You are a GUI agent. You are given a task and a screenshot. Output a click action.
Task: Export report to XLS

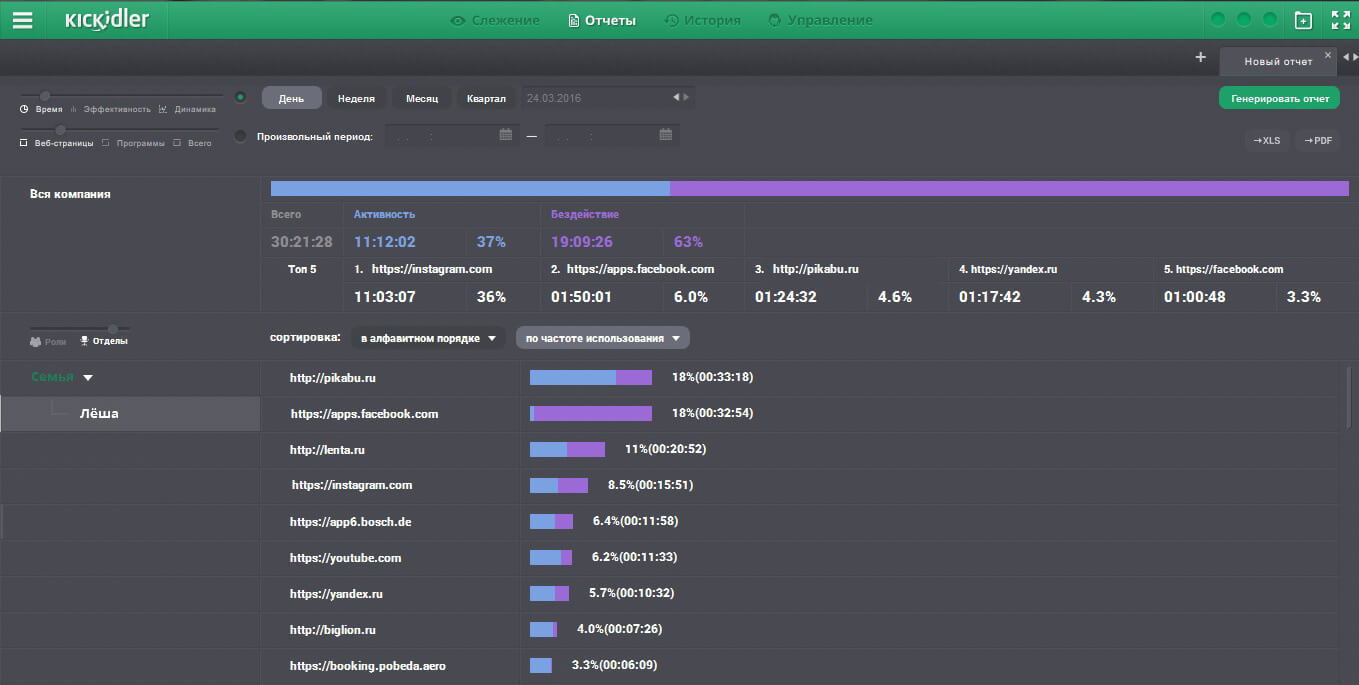pos(1267,140)
